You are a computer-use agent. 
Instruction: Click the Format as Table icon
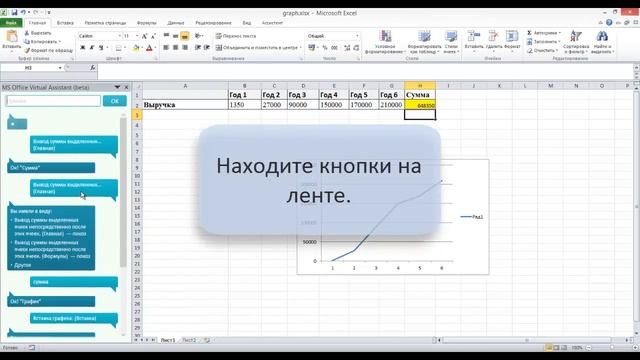[424, 36]
